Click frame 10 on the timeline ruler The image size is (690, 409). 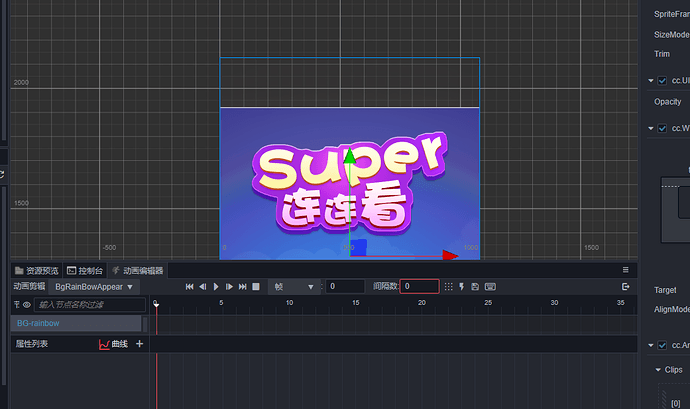[289, 303]
